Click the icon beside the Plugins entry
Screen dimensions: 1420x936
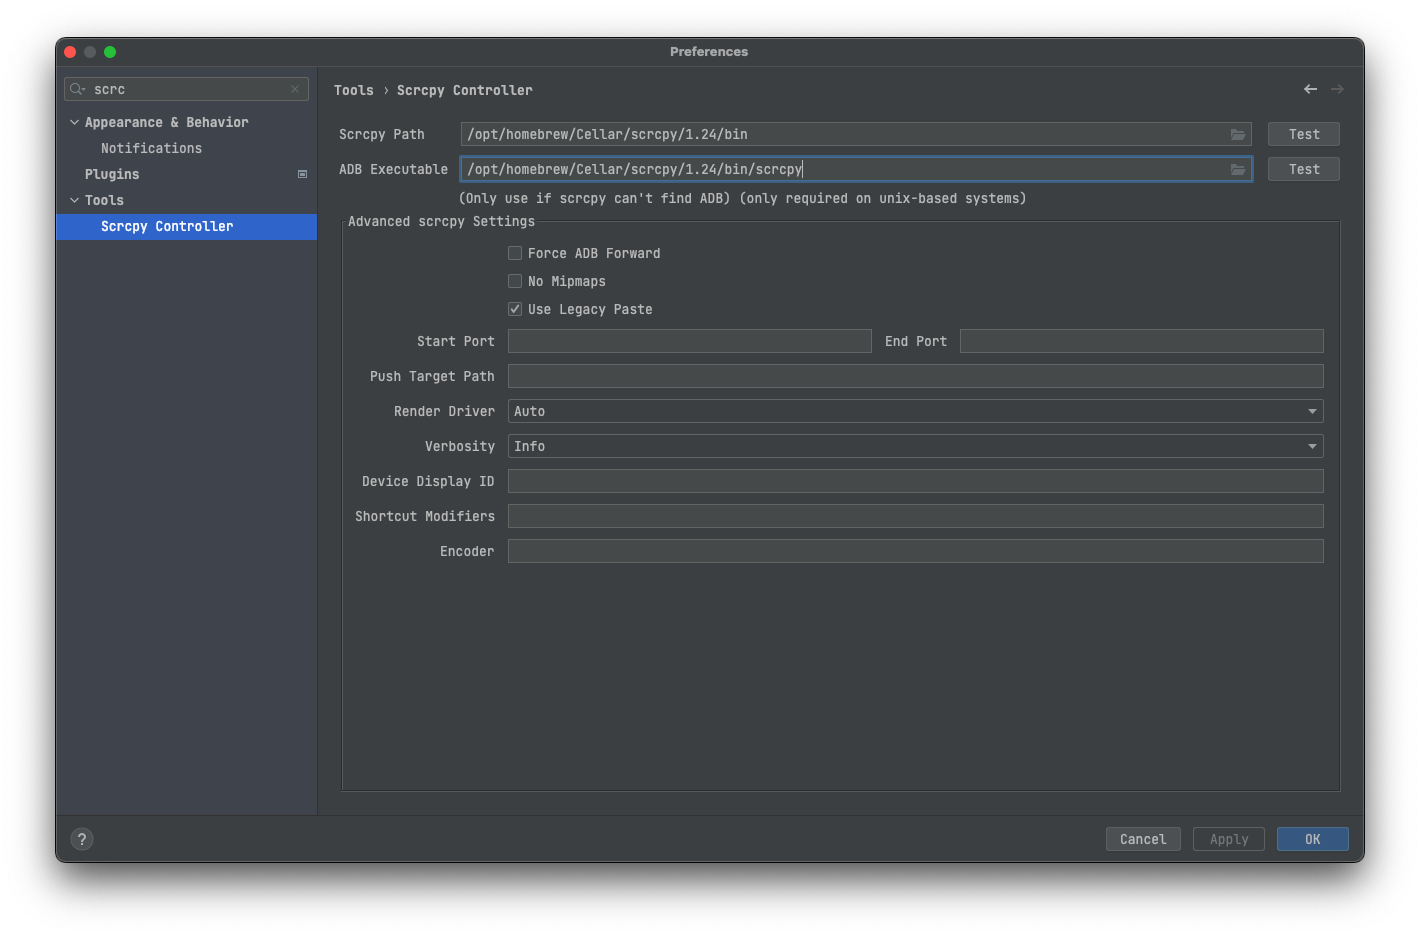click(x=301, y=173)
